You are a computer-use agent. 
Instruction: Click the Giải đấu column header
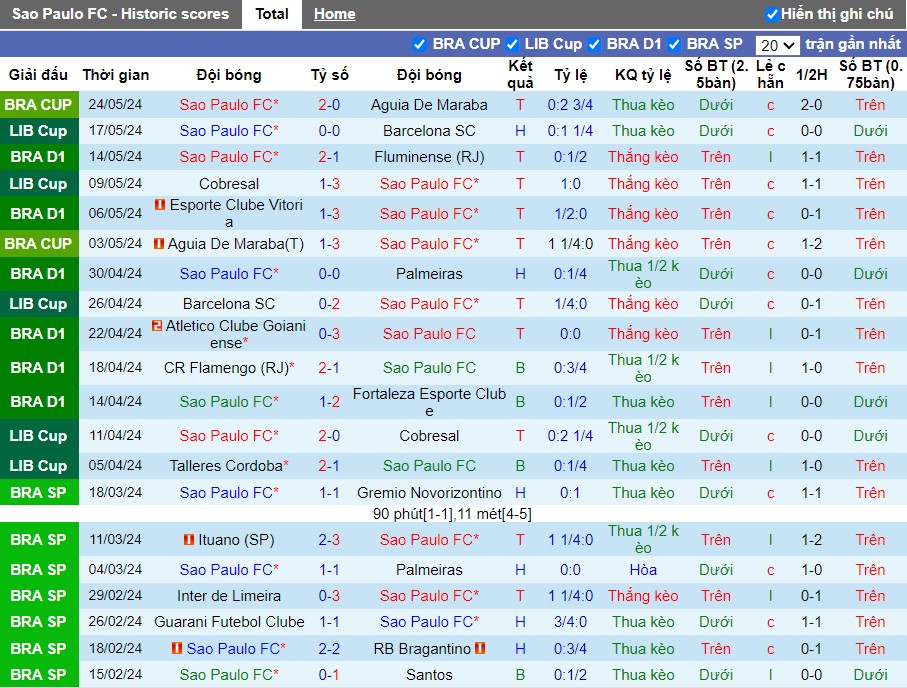(38, 75)
